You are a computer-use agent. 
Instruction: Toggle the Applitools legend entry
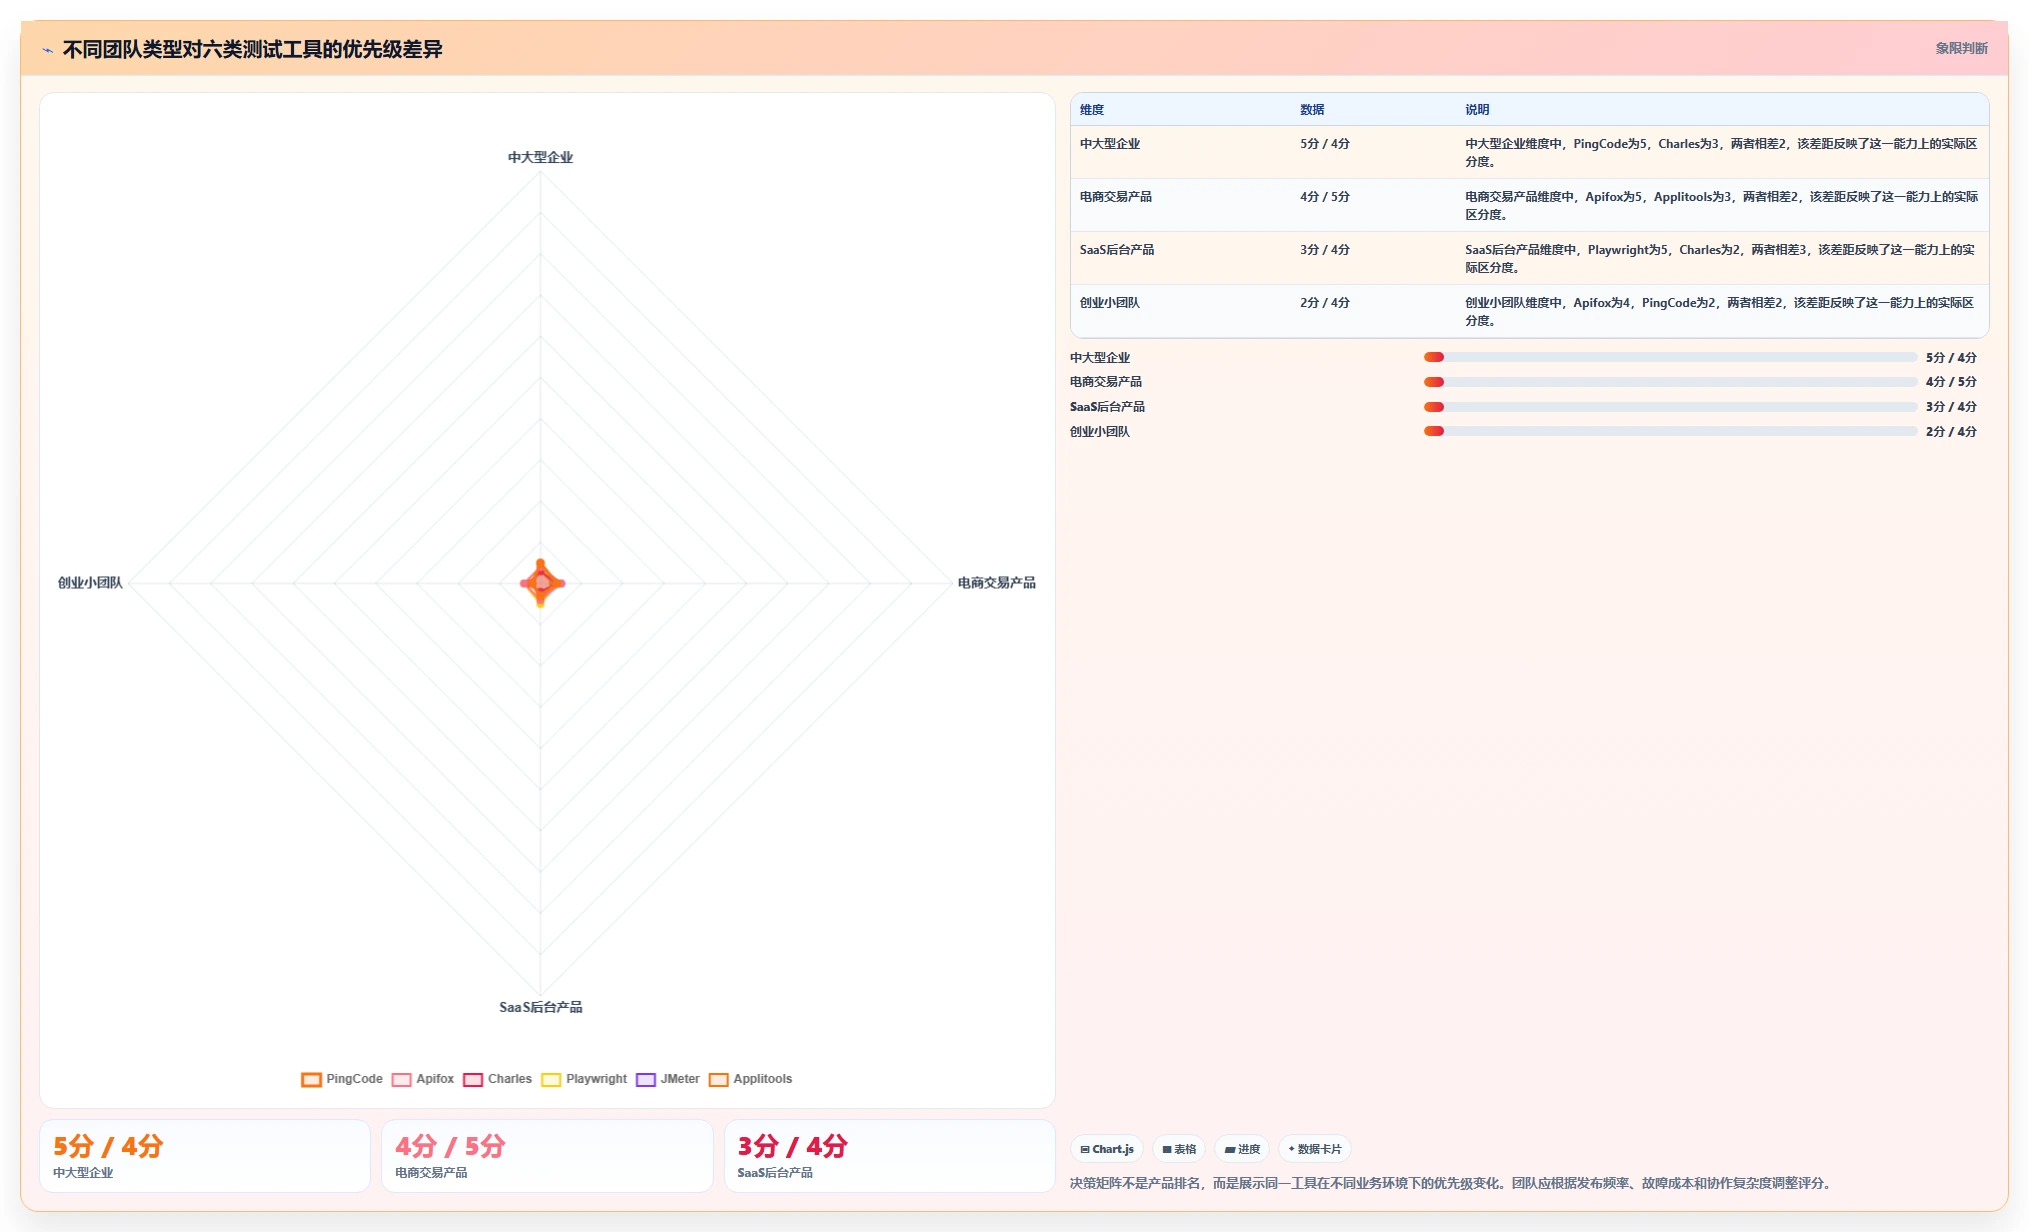click(x=750, y=1079)
